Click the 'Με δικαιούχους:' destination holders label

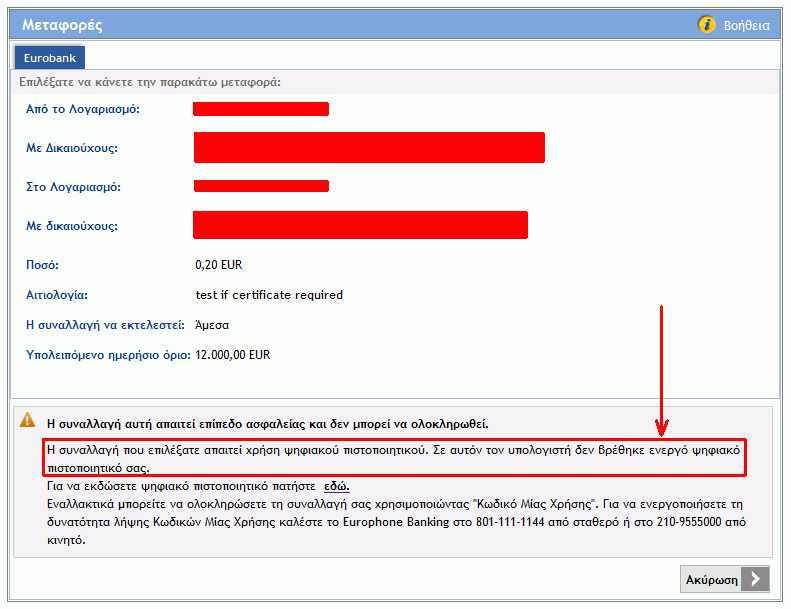pyautogui.click(x=72, y=226)
